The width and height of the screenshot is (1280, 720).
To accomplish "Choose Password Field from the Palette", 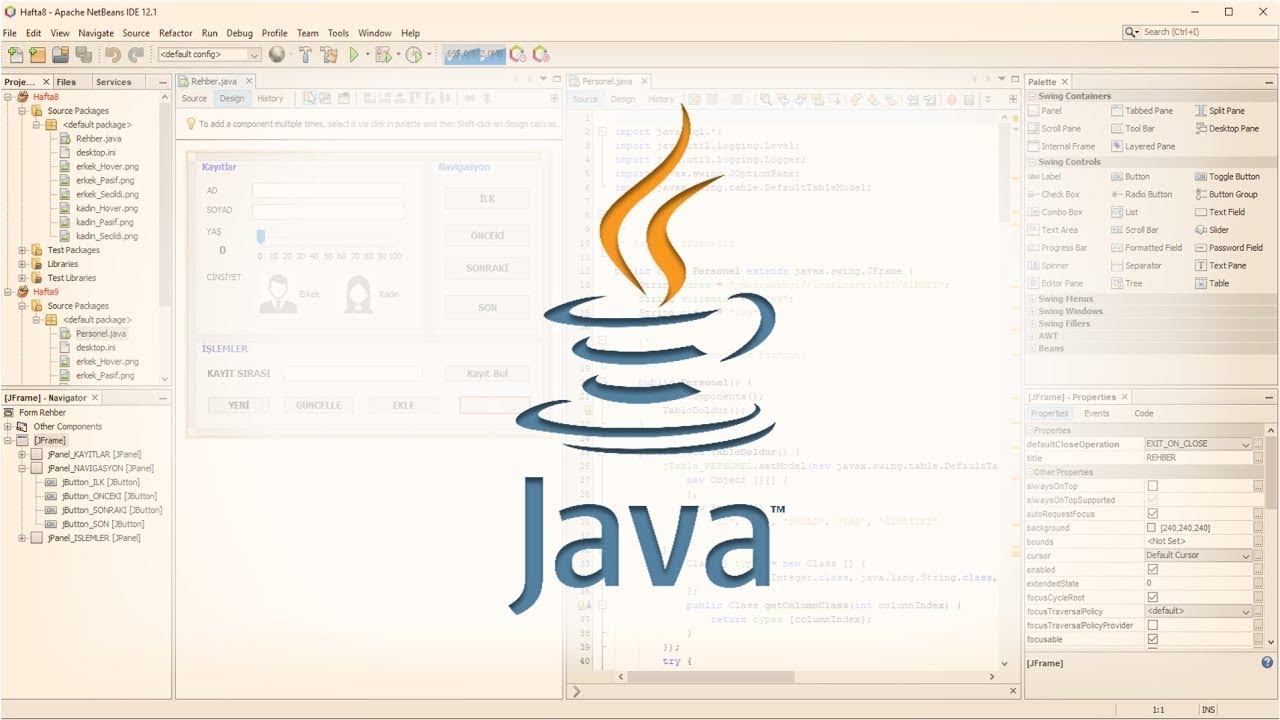I will pos(1229,248).
